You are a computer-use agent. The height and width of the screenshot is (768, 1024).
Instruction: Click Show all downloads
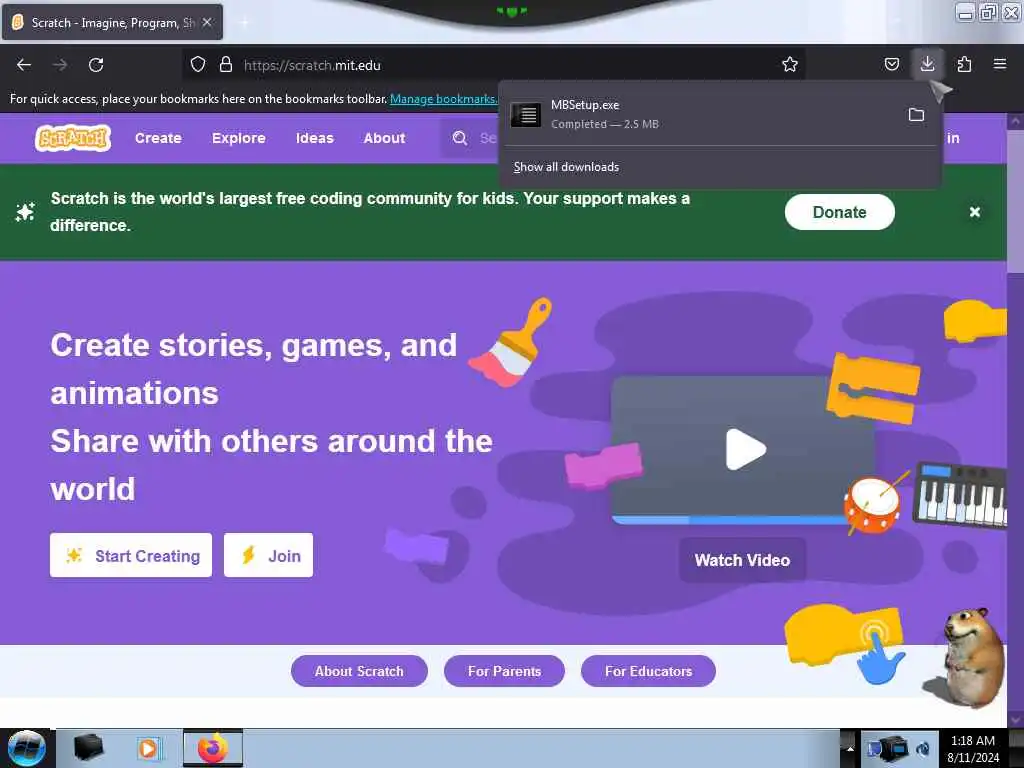coord(566,167)
